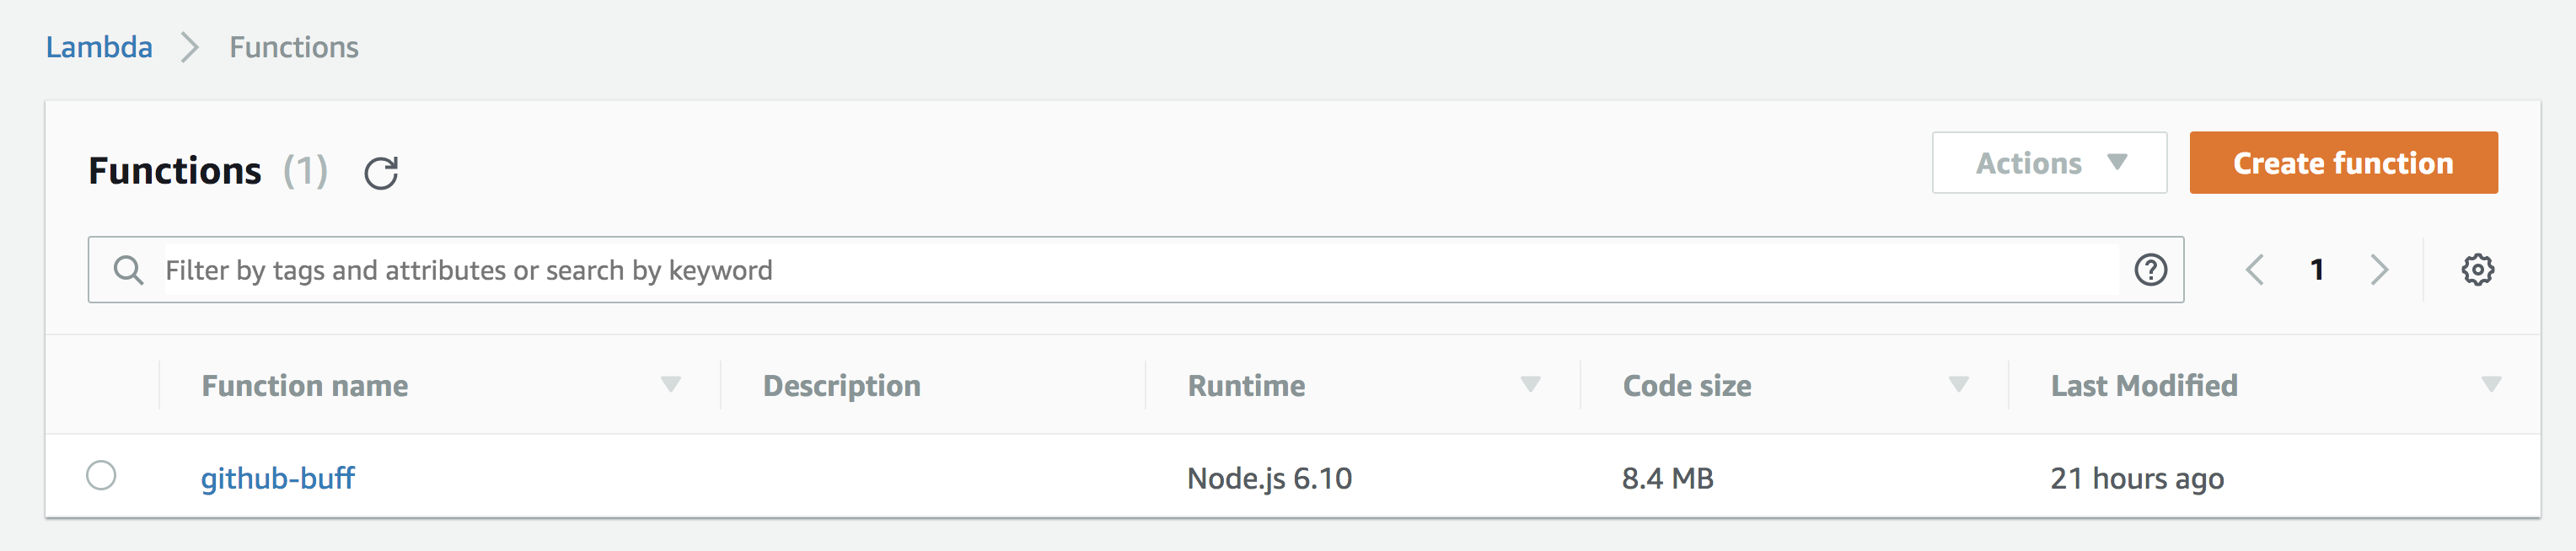Click the Description column header
The width and height of the screenshot is (2576, 551).
click(841, 385)
